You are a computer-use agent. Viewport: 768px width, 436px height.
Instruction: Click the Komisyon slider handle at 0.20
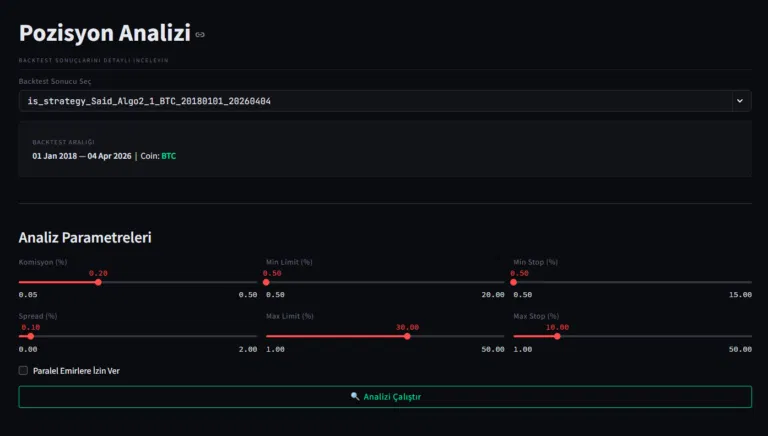click(x=98, y=282)
